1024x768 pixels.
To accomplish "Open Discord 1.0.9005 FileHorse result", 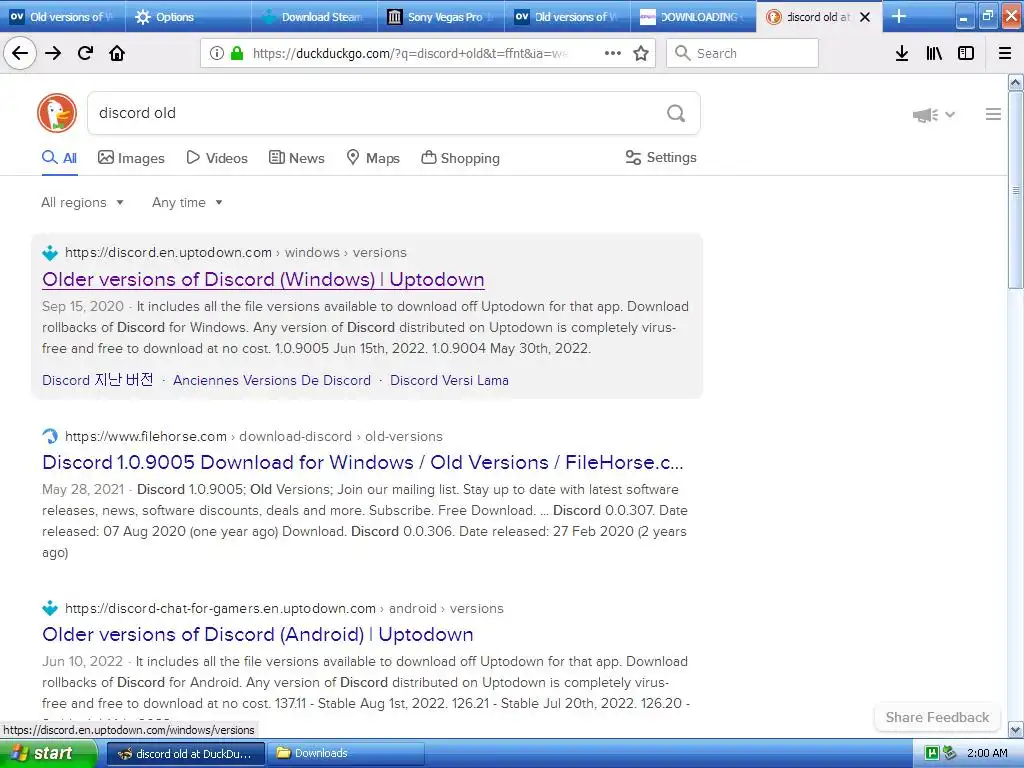I will coord(362,462).
